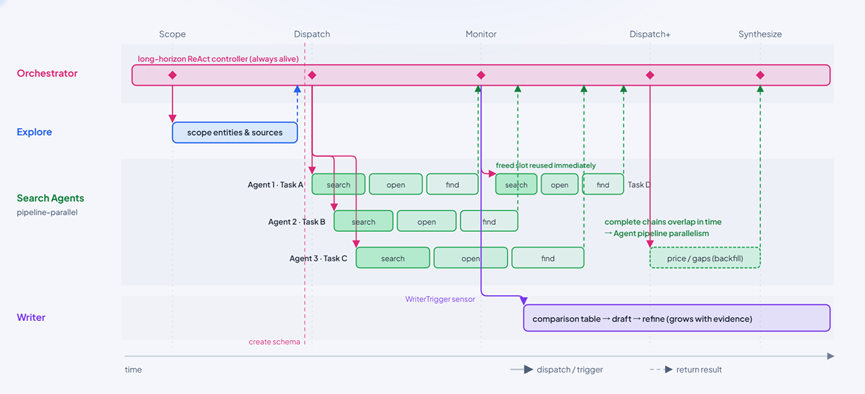Select the Monitor phase heading

(x=480, y=34)
